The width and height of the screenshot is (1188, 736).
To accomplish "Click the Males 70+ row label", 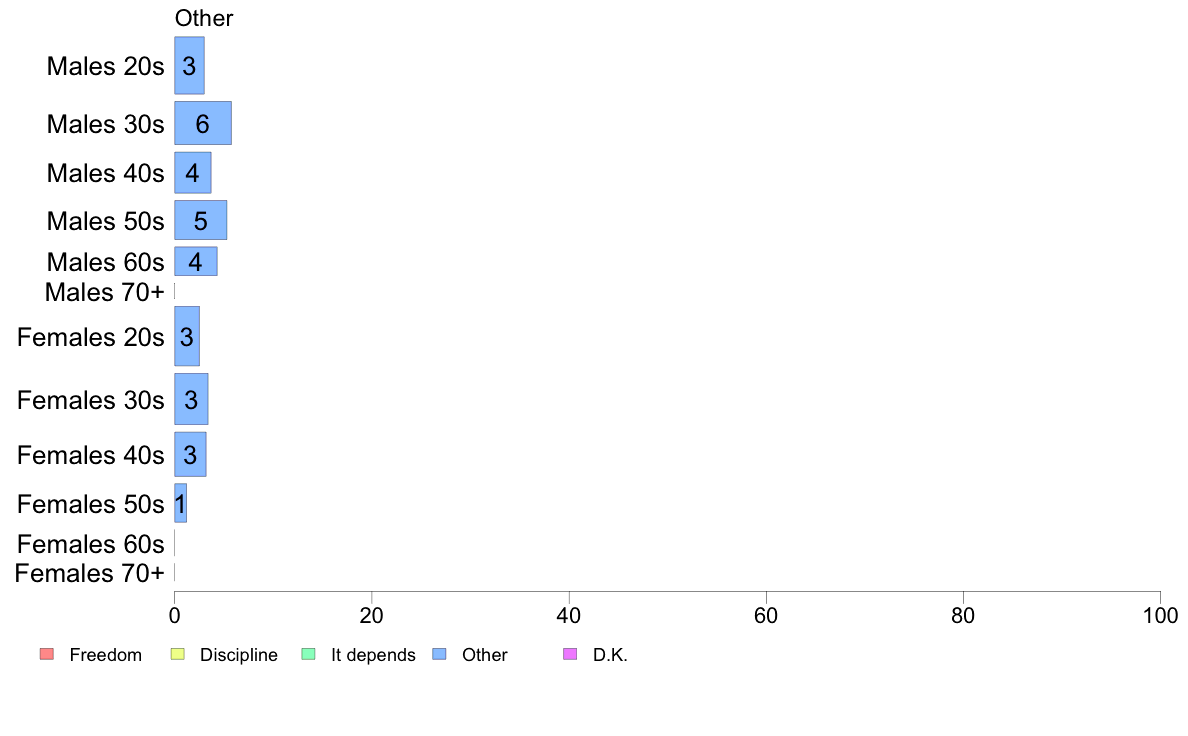I will 105,292.
